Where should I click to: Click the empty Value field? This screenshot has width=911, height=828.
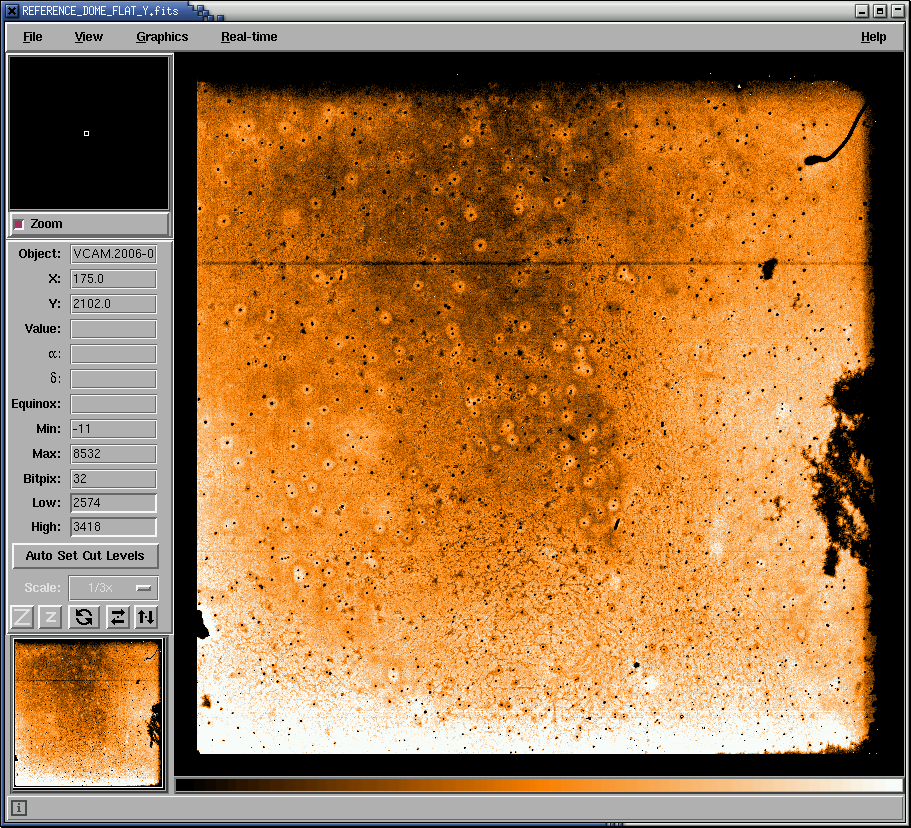[113, 329]
